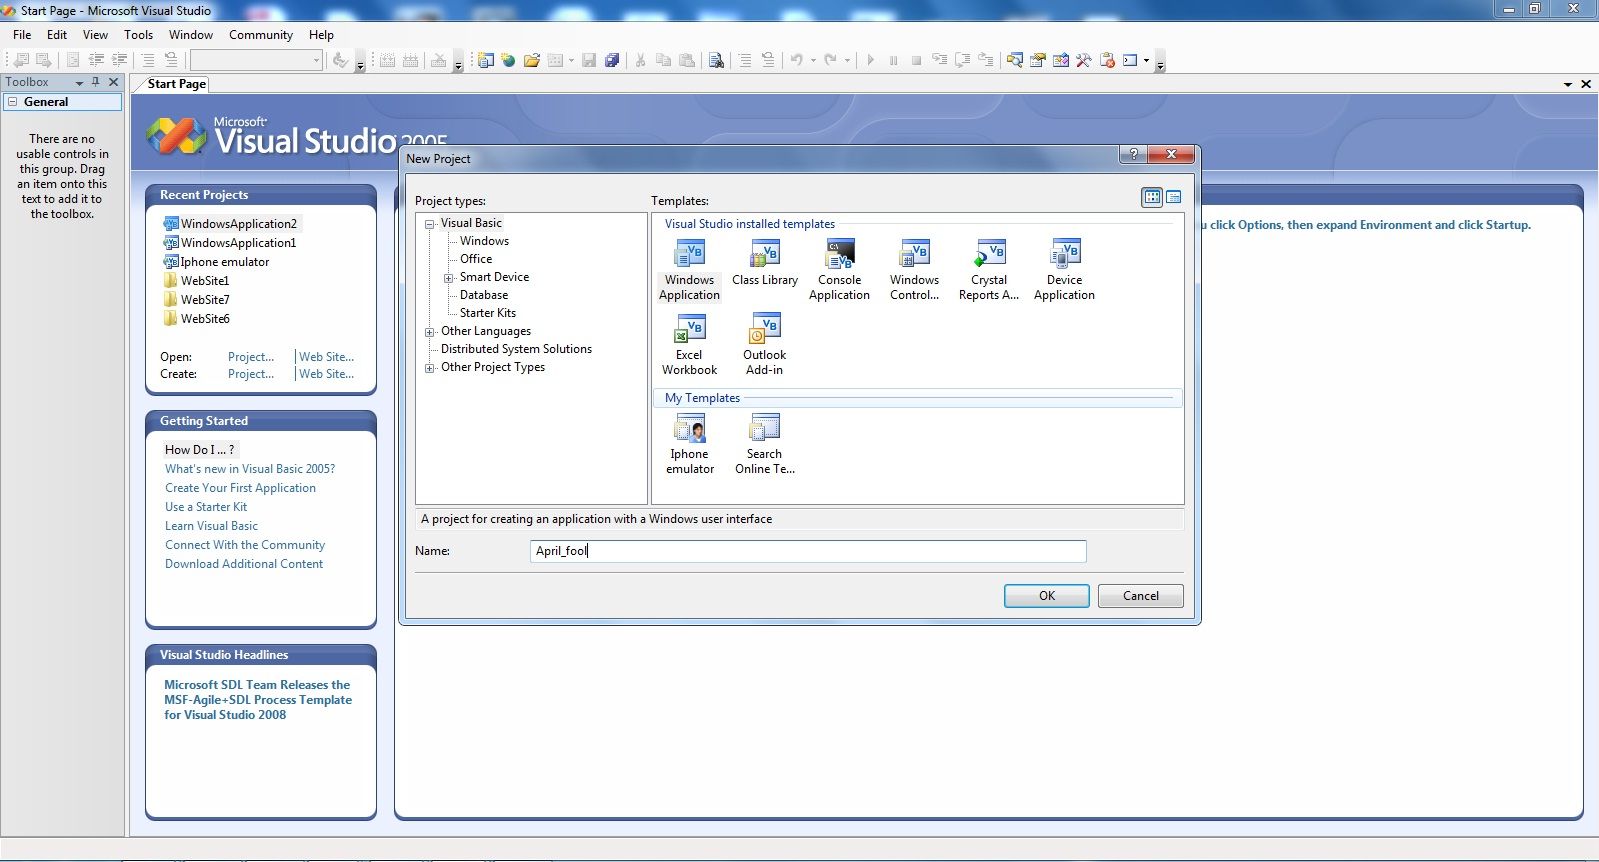The width and height of the screenshot is (1599, 862).
Task: Expand the Other Languages tree node
Action: click(x=430, y=332)
